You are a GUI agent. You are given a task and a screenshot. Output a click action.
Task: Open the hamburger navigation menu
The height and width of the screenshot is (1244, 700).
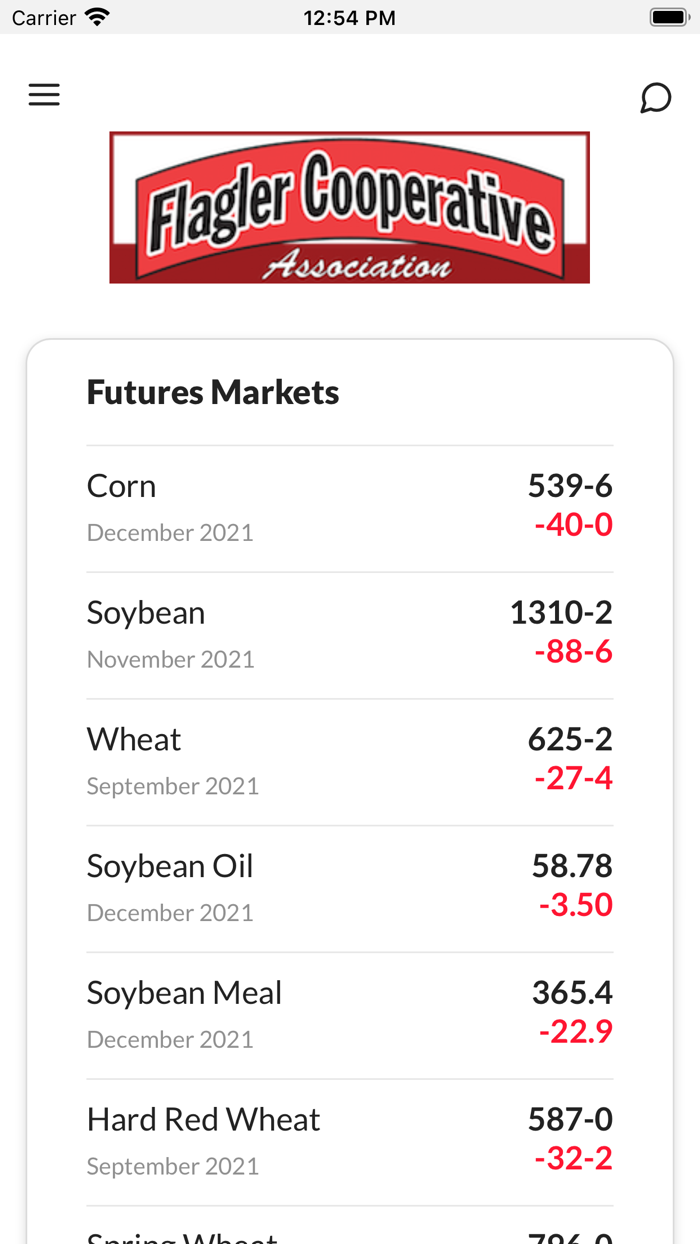tap(44, 95)
